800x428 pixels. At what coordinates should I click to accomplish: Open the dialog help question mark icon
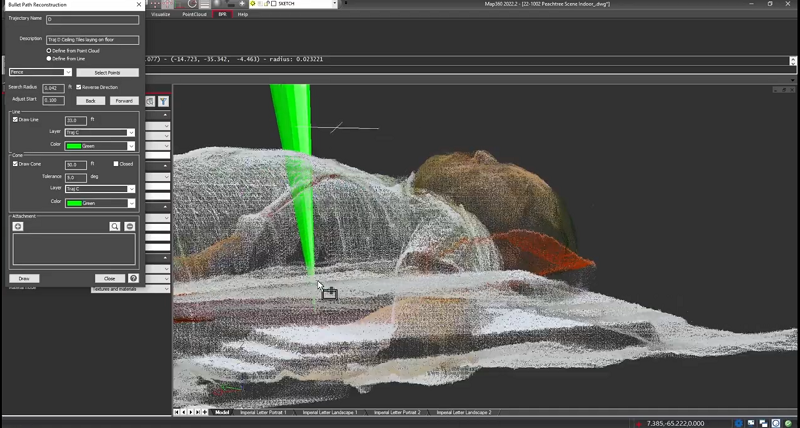pyautogui.click(x=133, y=278)
